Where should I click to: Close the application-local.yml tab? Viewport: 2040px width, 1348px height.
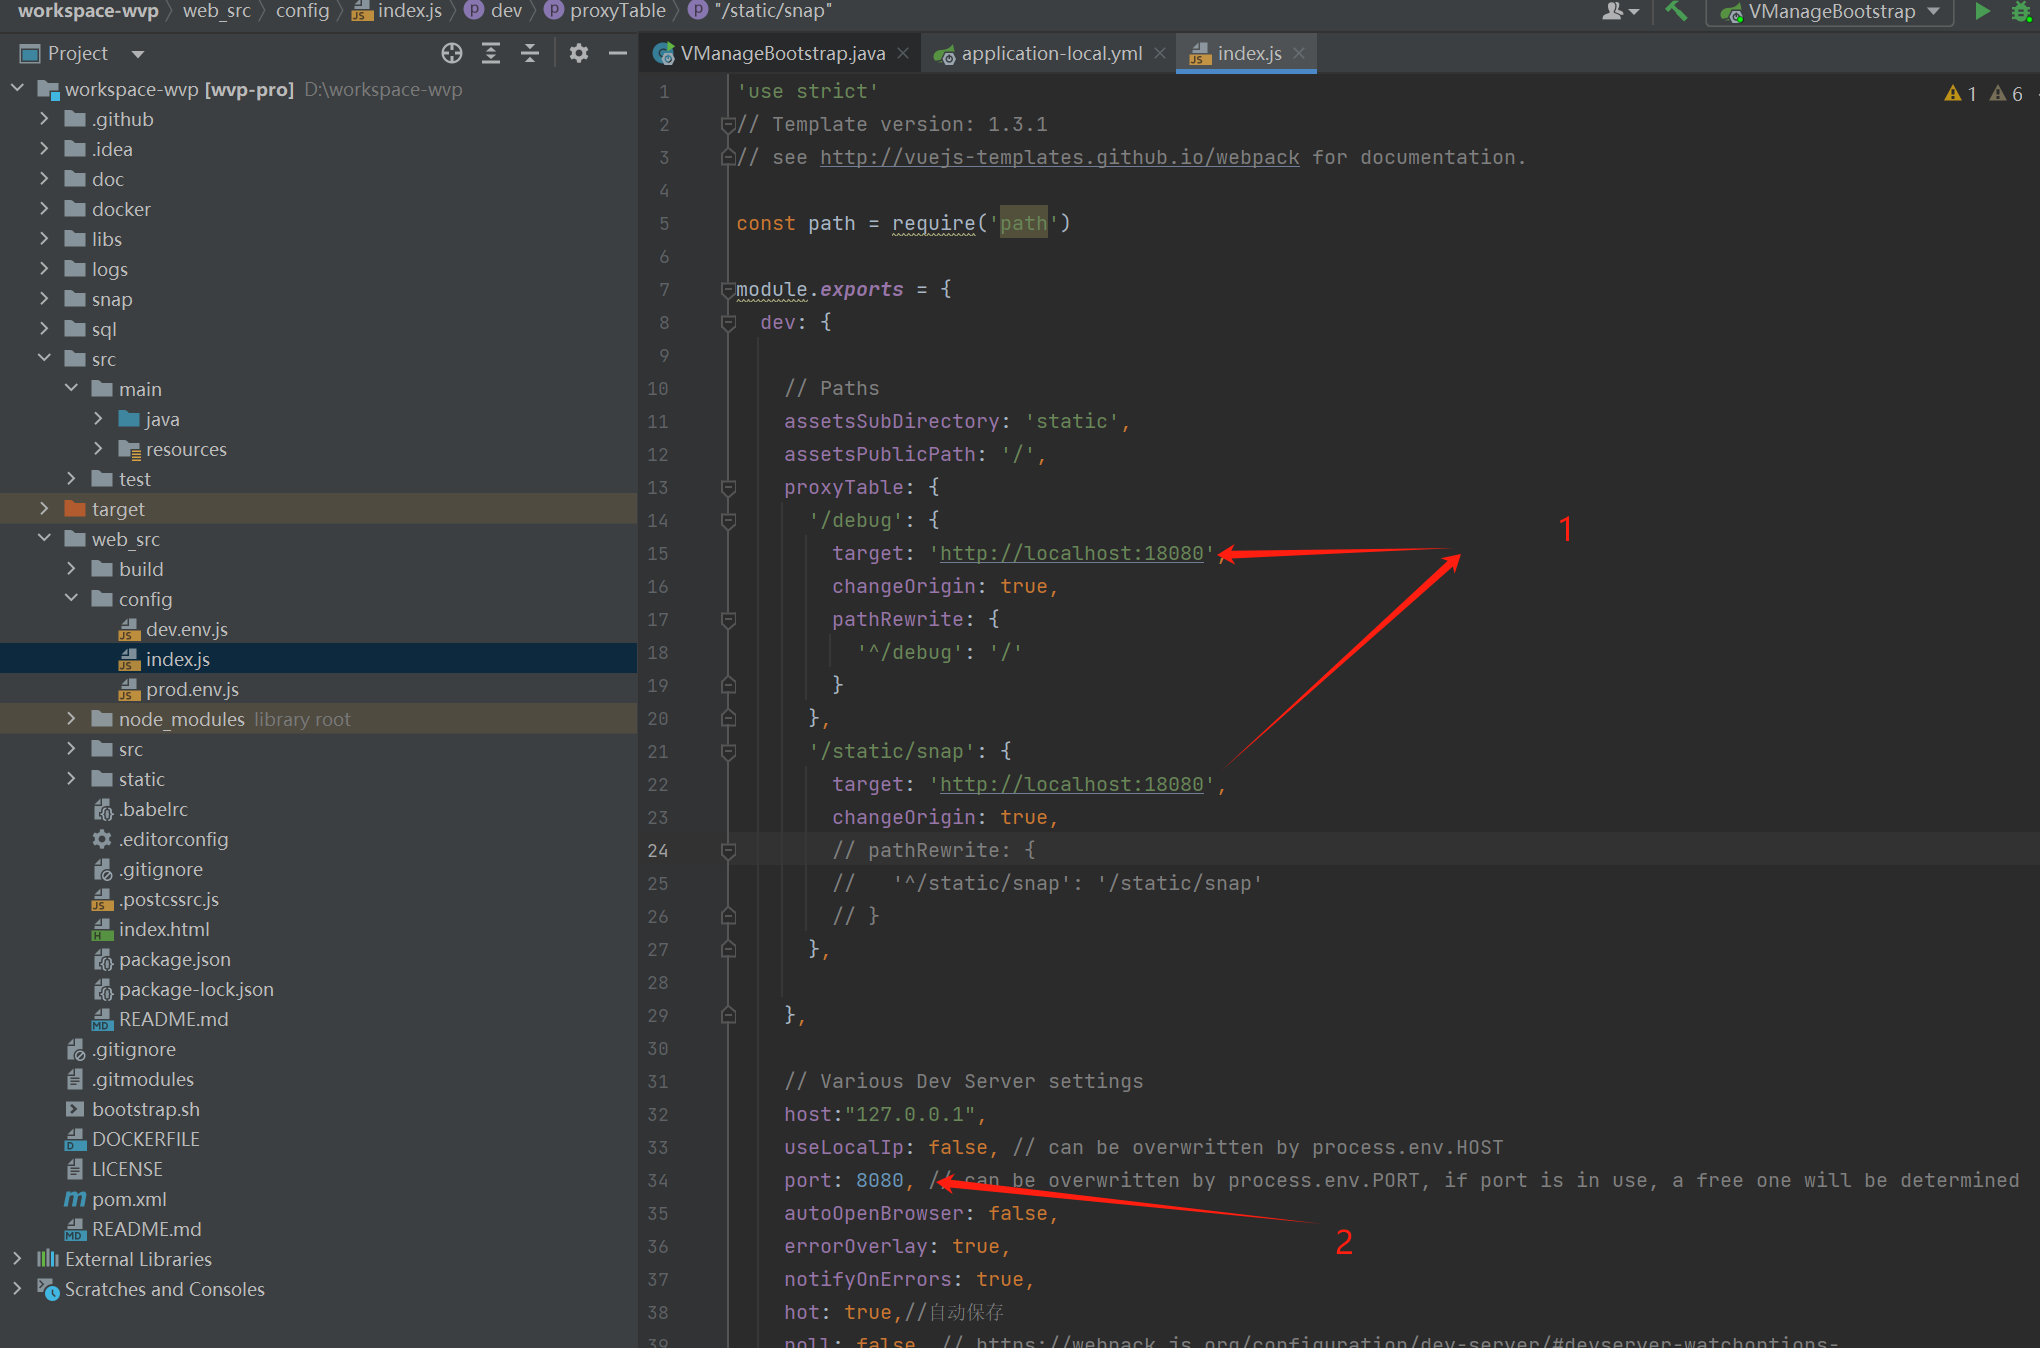coord(1160,53)
